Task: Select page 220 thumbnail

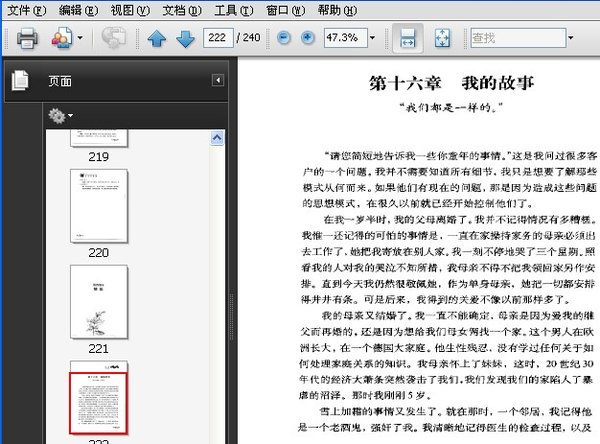Action: tap(98, 203)
